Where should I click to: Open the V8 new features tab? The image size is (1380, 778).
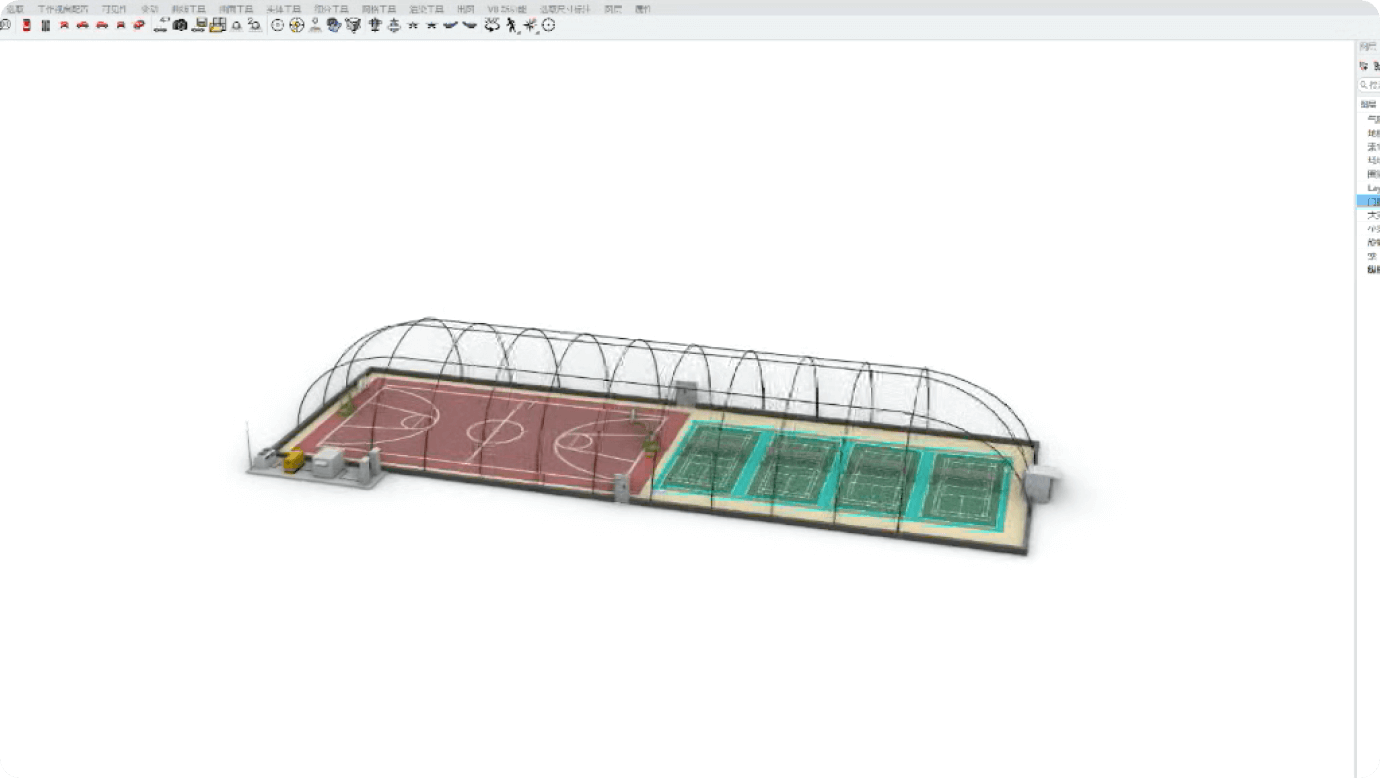pyautogui.click(x=507, y=9)
